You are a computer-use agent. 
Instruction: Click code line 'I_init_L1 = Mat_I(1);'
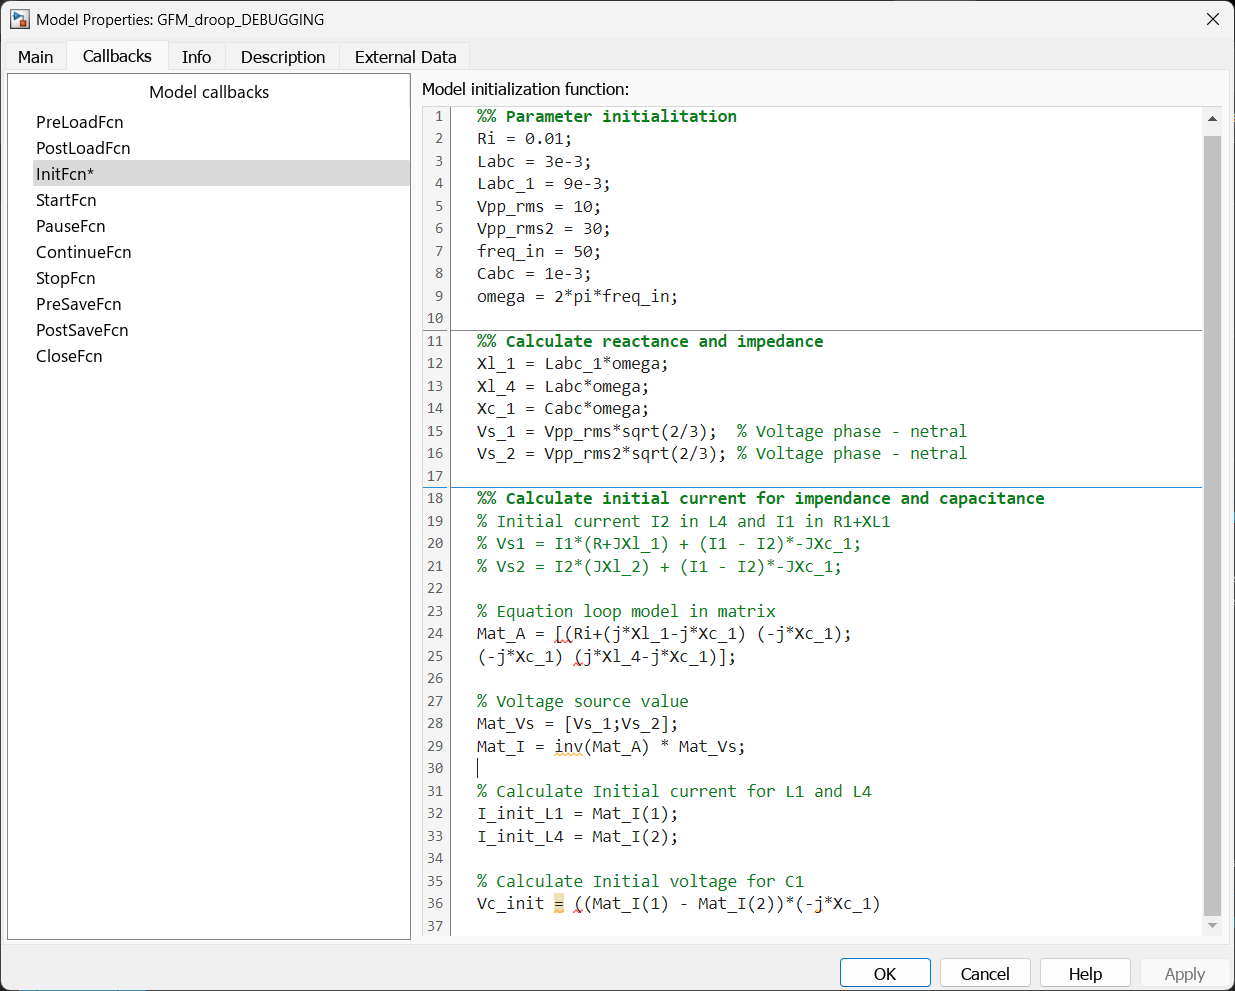coord(577,814)
